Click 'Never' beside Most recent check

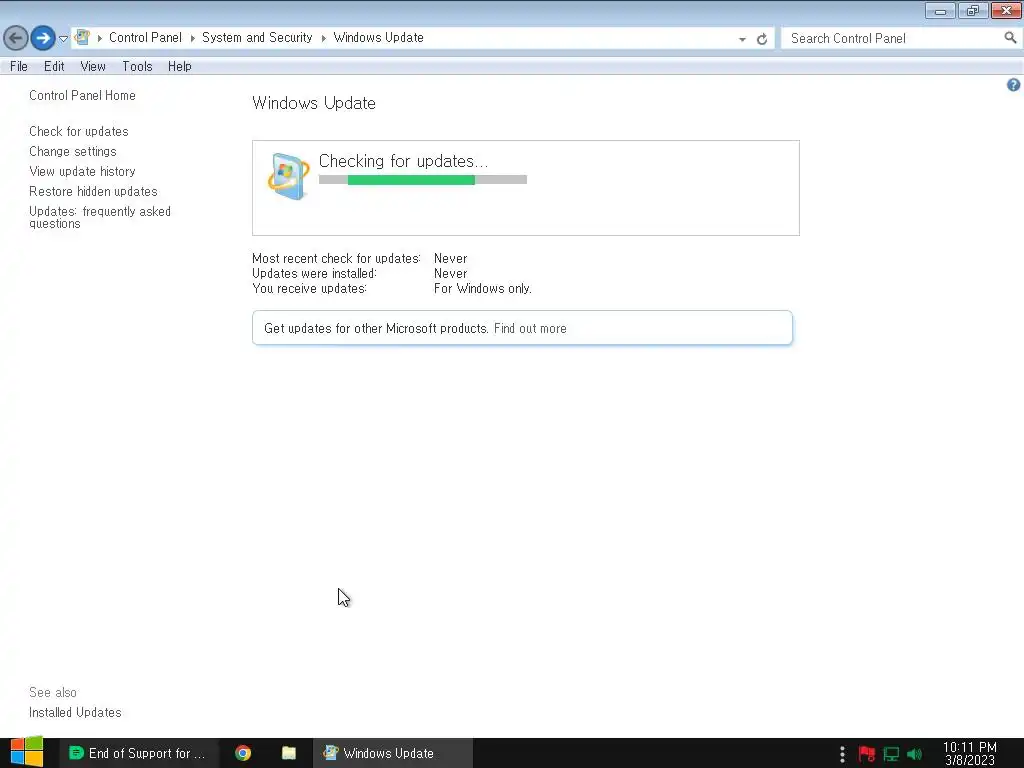coord(451,259)
